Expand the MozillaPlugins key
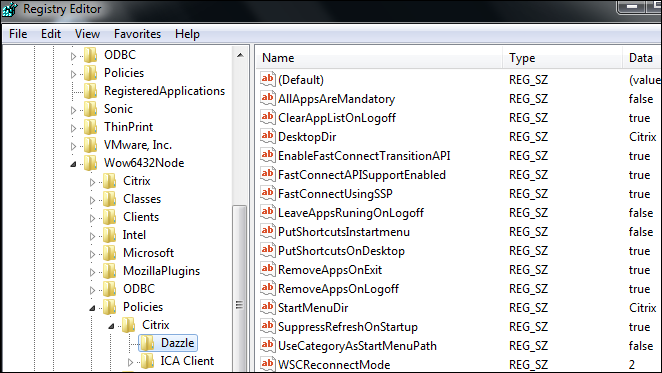The height and width of the screenshot is (373, 662). [x=92, y=272]
